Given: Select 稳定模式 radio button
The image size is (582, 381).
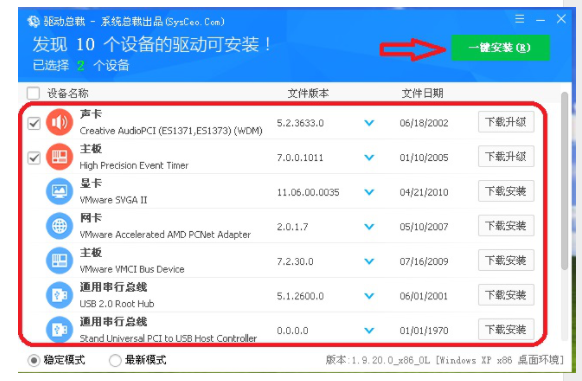Looking at the screenshot, I should point(34,360).
